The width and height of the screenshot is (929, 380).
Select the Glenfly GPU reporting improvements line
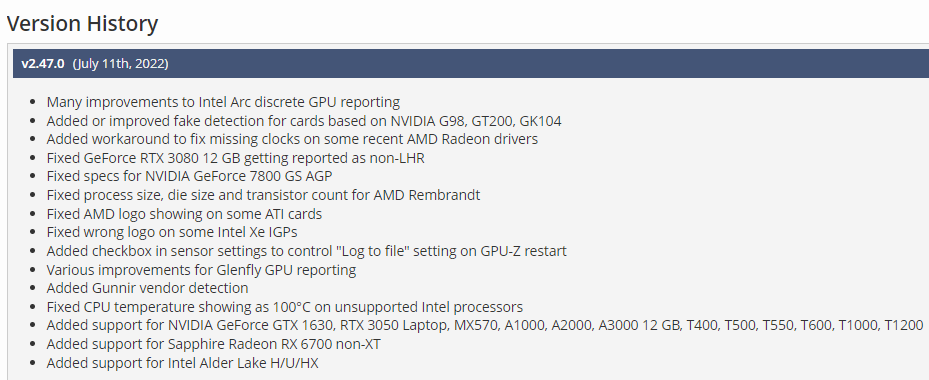(x=201, y=270)
